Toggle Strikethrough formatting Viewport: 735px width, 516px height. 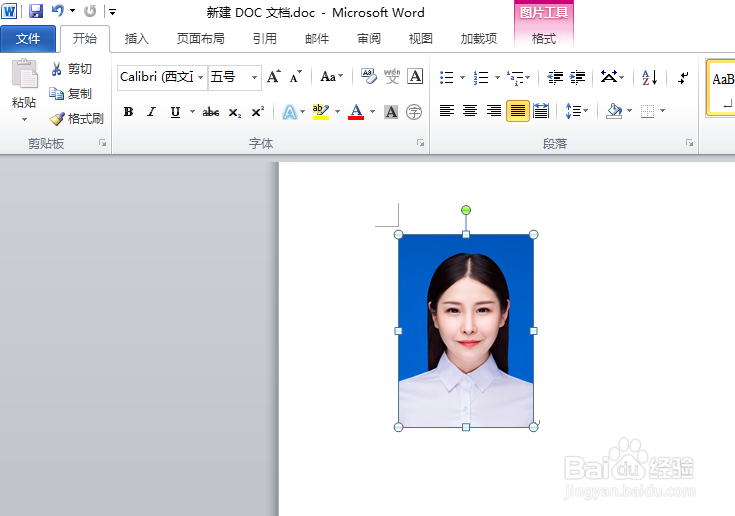coord(211,112)
